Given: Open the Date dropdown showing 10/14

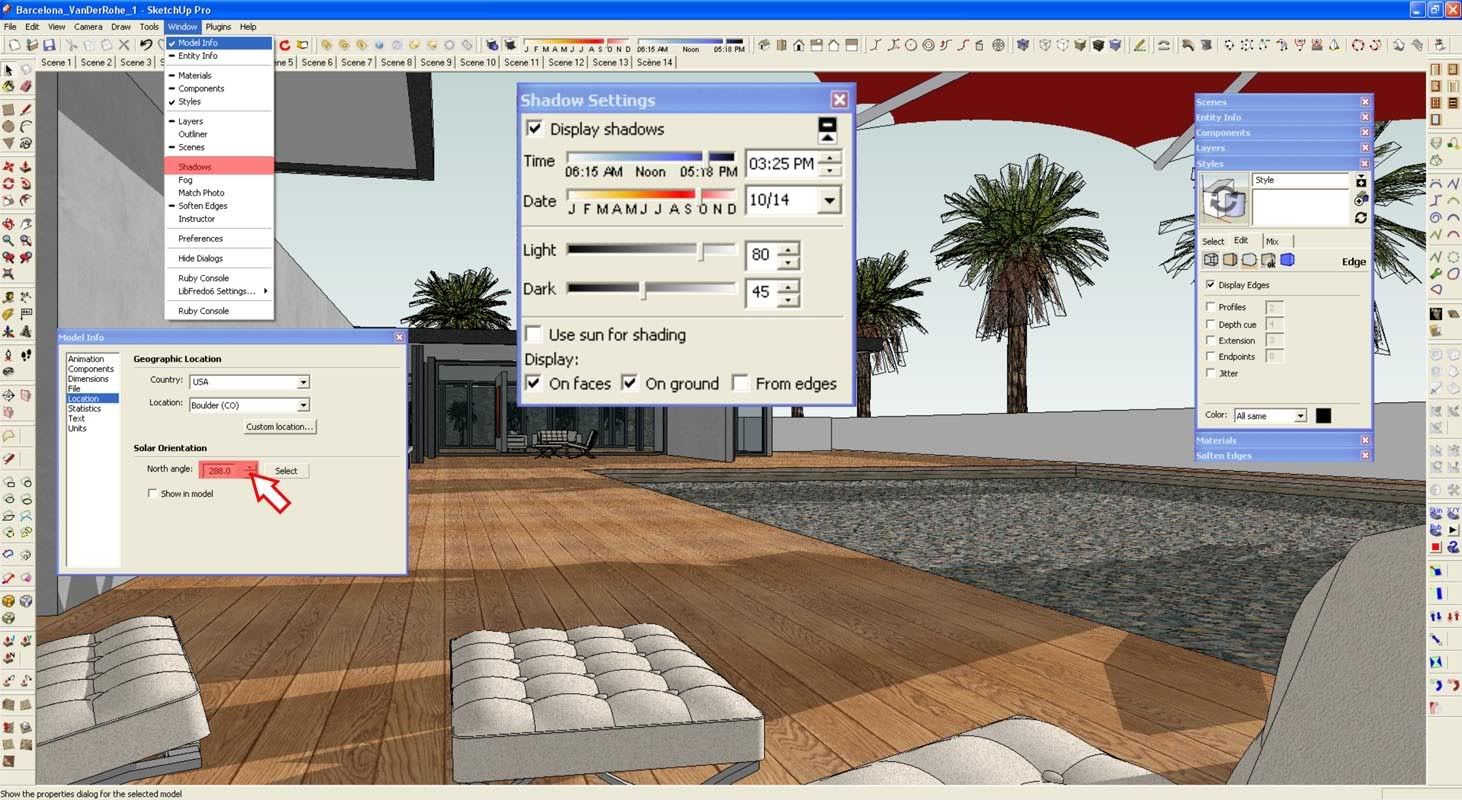Looking at the screenshot, I should 829,200.
